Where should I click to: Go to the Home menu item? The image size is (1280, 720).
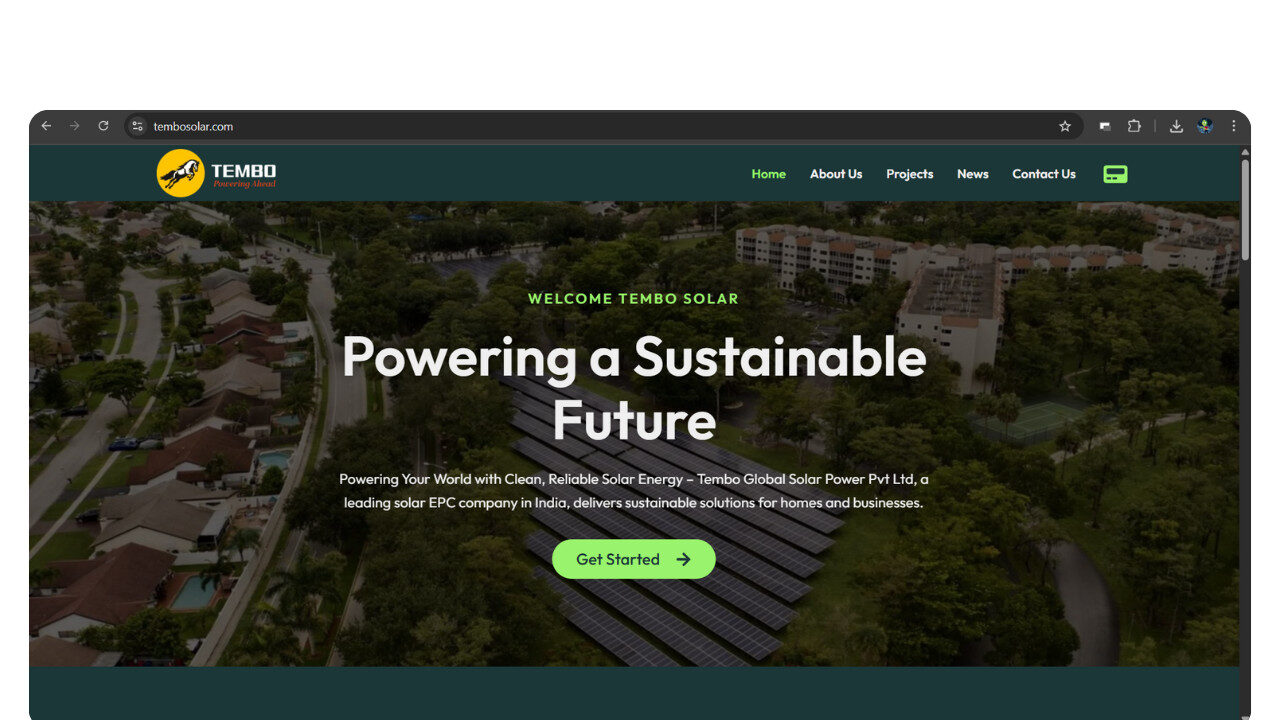(x=768, y=174)
